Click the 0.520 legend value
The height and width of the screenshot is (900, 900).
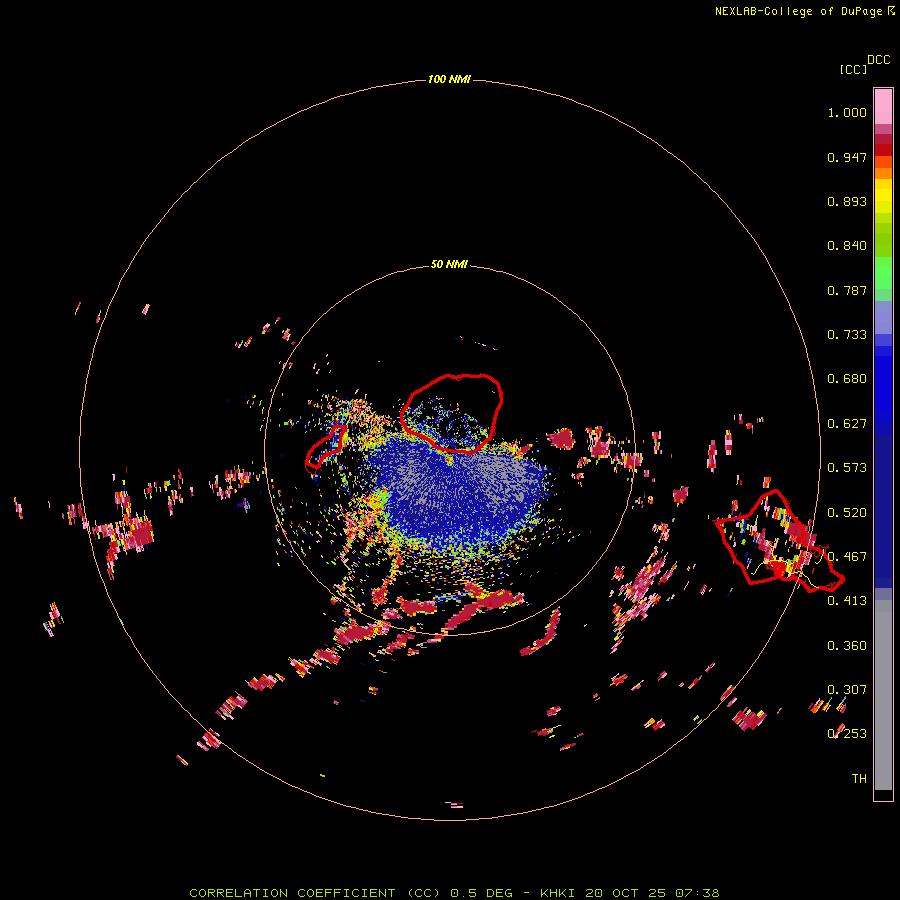[847, 513]
